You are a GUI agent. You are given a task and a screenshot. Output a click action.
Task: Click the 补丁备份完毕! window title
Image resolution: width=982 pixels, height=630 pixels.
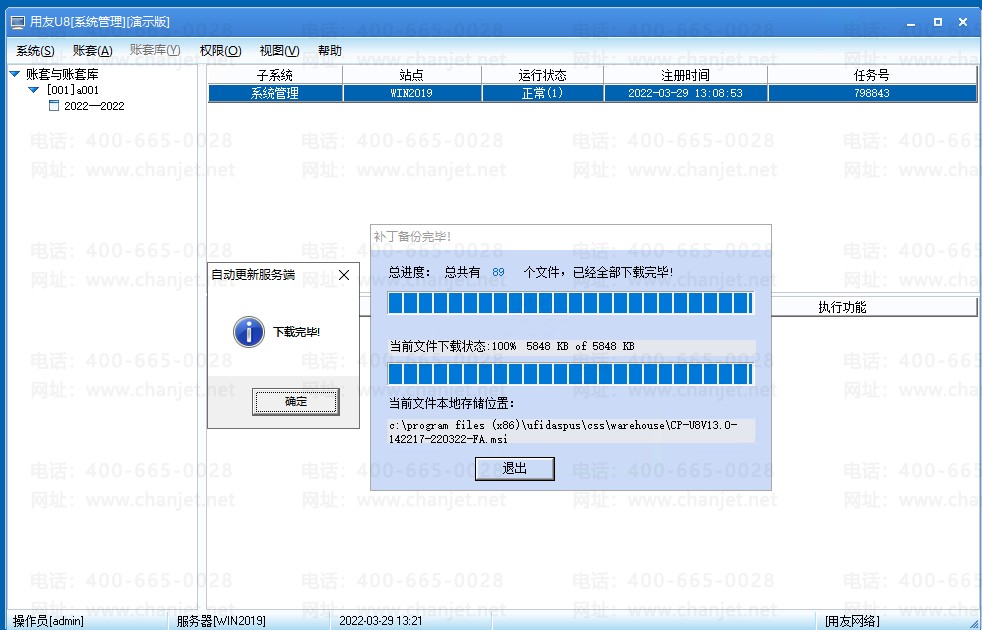[x=412, y=237]
